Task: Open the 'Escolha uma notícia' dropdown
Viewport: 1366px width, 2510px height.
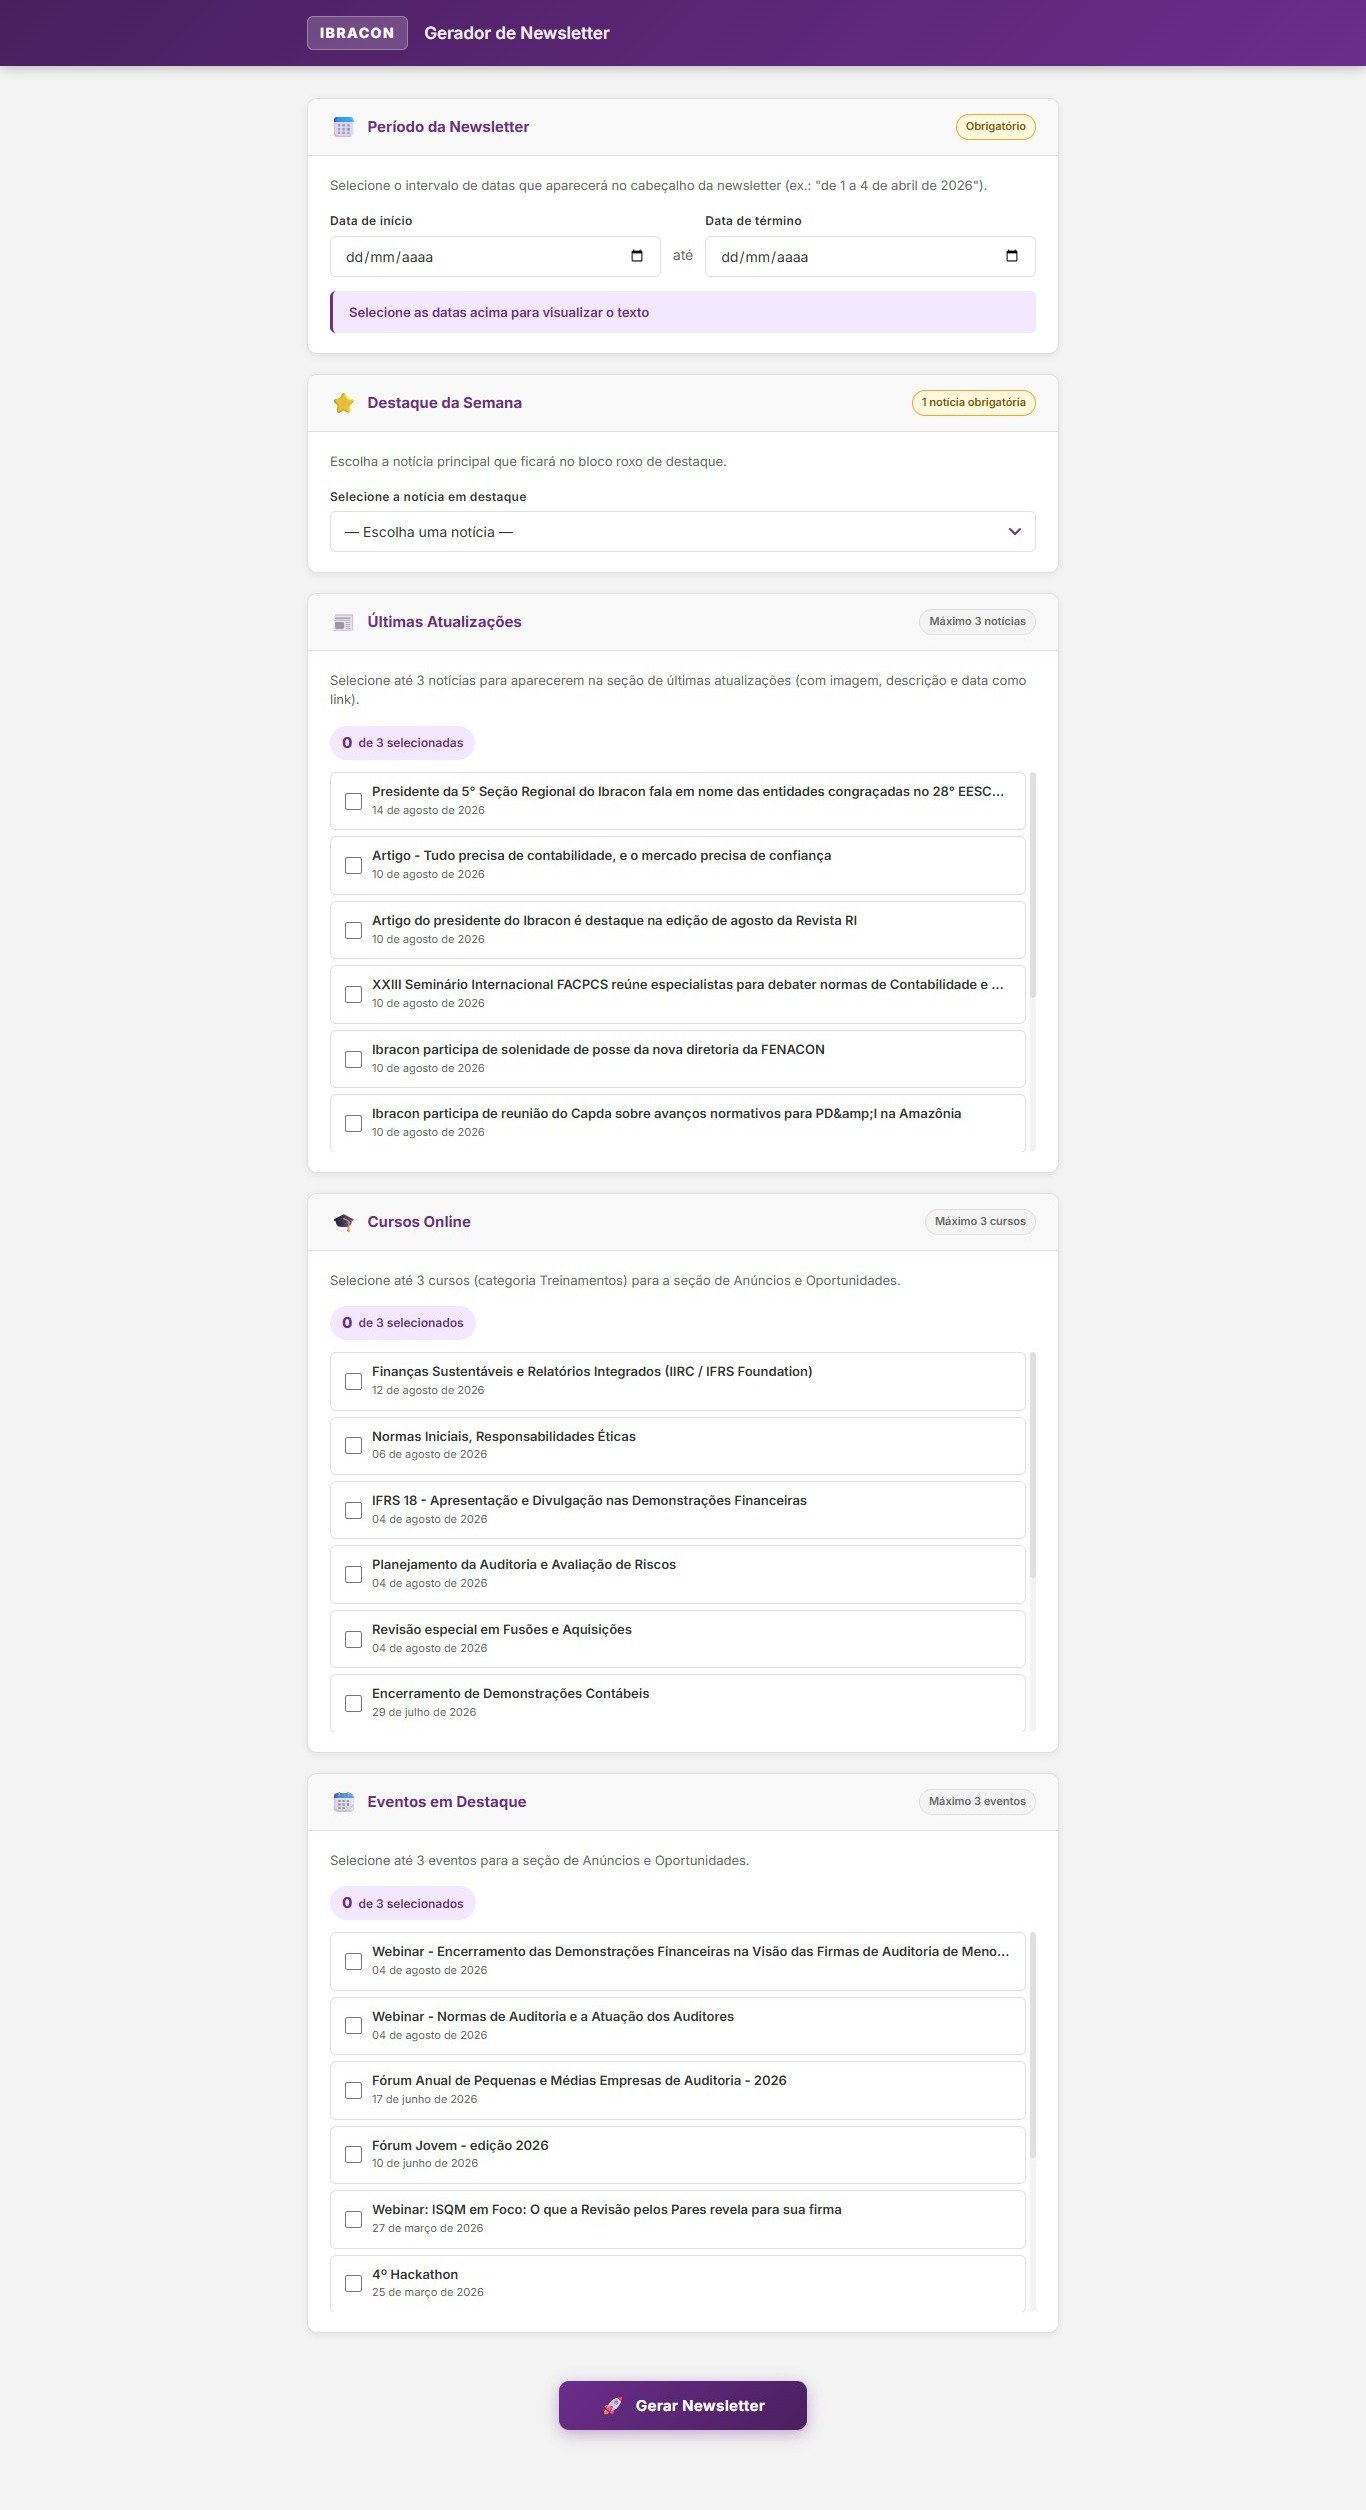Action: [683, 532]
